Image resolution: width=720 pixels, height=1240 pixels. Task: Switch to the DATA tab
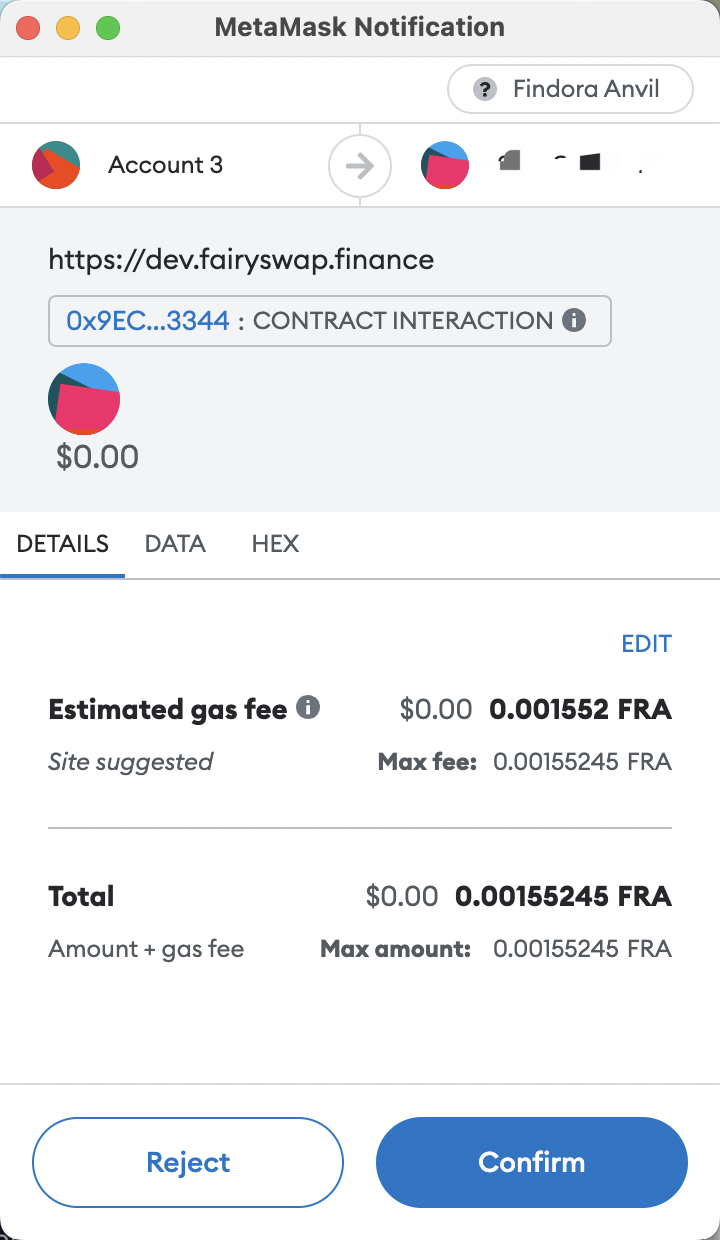[x=175, y=544]
